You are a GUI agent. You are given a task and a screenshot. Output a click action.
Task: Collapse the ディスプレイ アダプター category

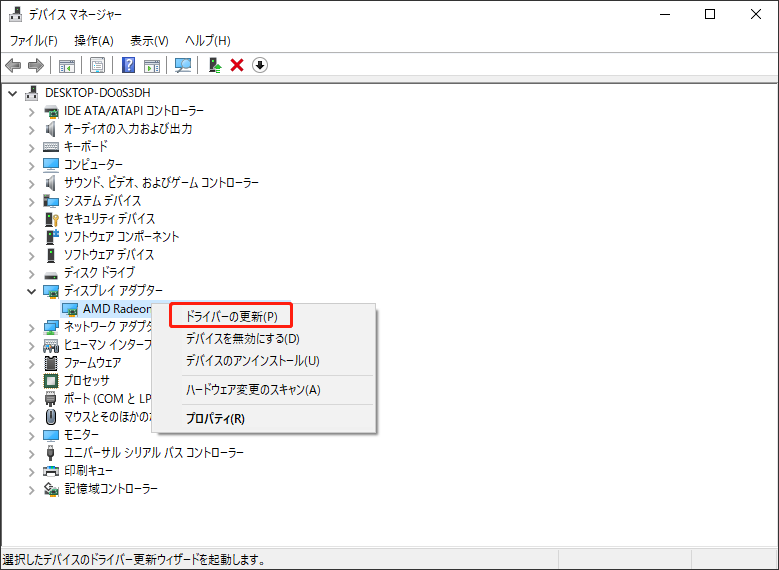click(x=32, y=291)
